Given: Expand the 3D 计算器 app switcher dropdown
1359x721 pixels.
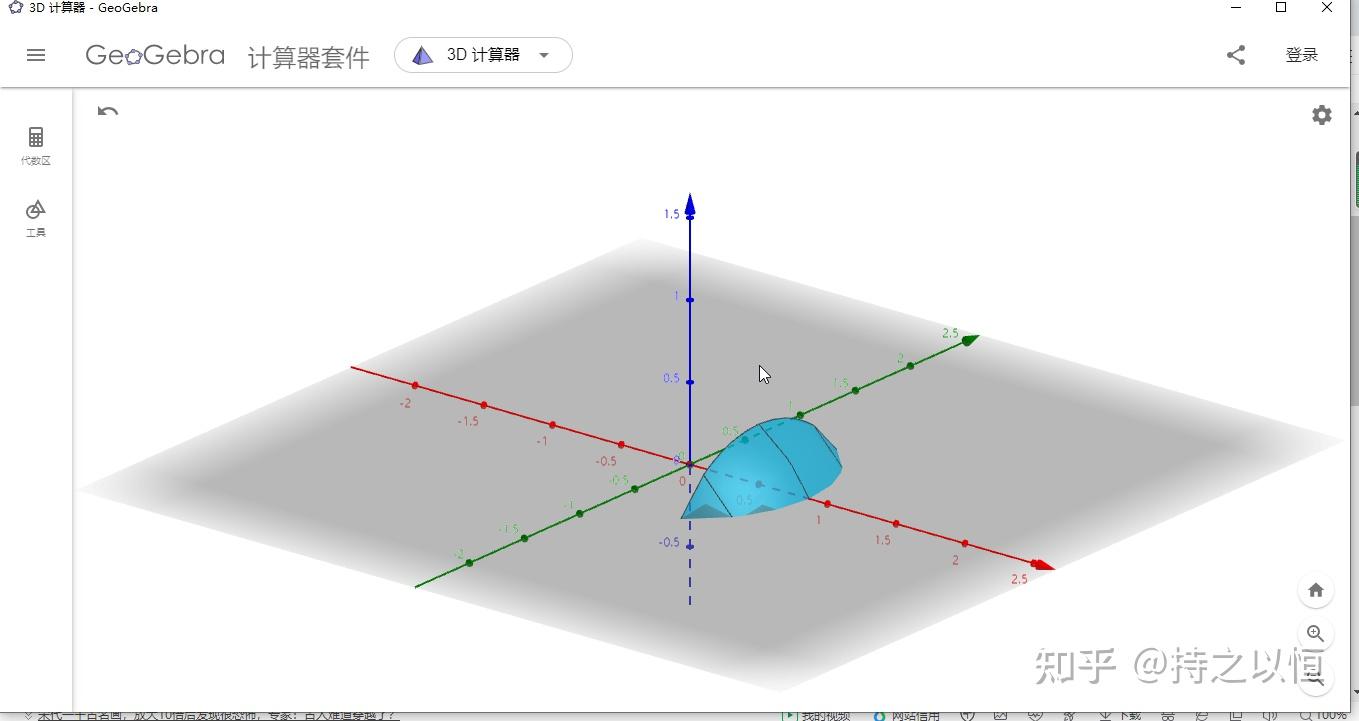Looking at the screenshot, I should coord(483,55).
